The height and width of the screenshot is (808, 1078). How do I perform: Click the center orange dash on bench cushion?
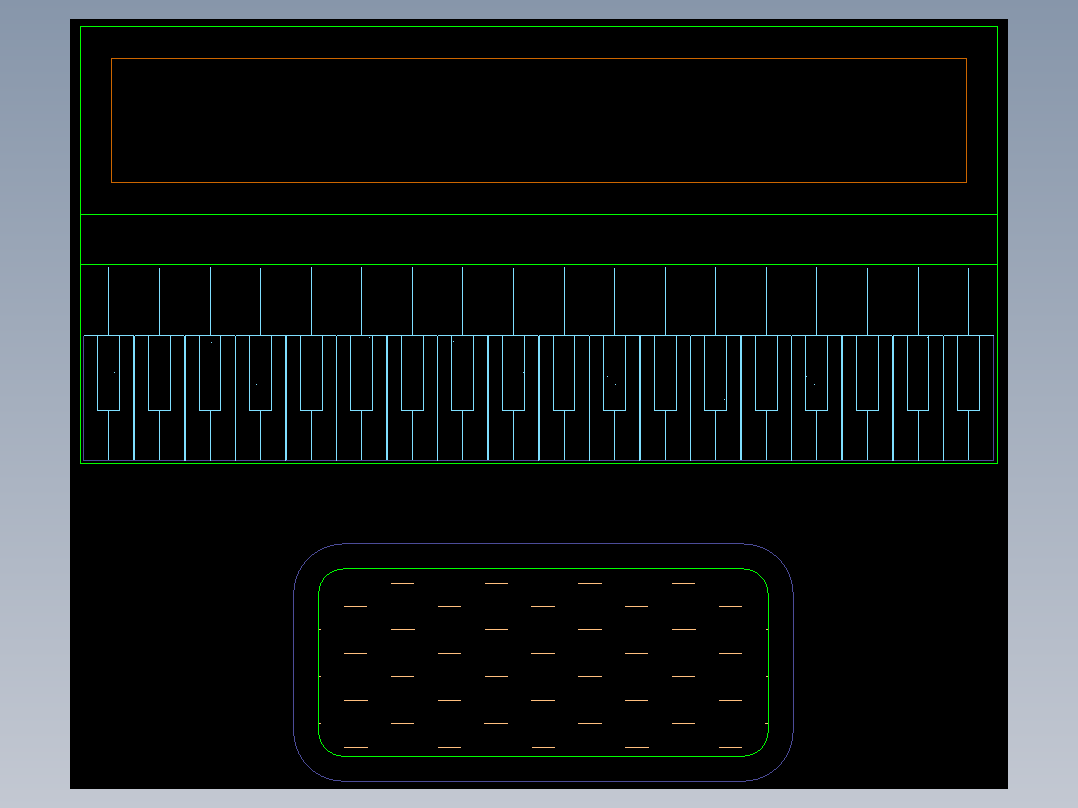[543, 653]
